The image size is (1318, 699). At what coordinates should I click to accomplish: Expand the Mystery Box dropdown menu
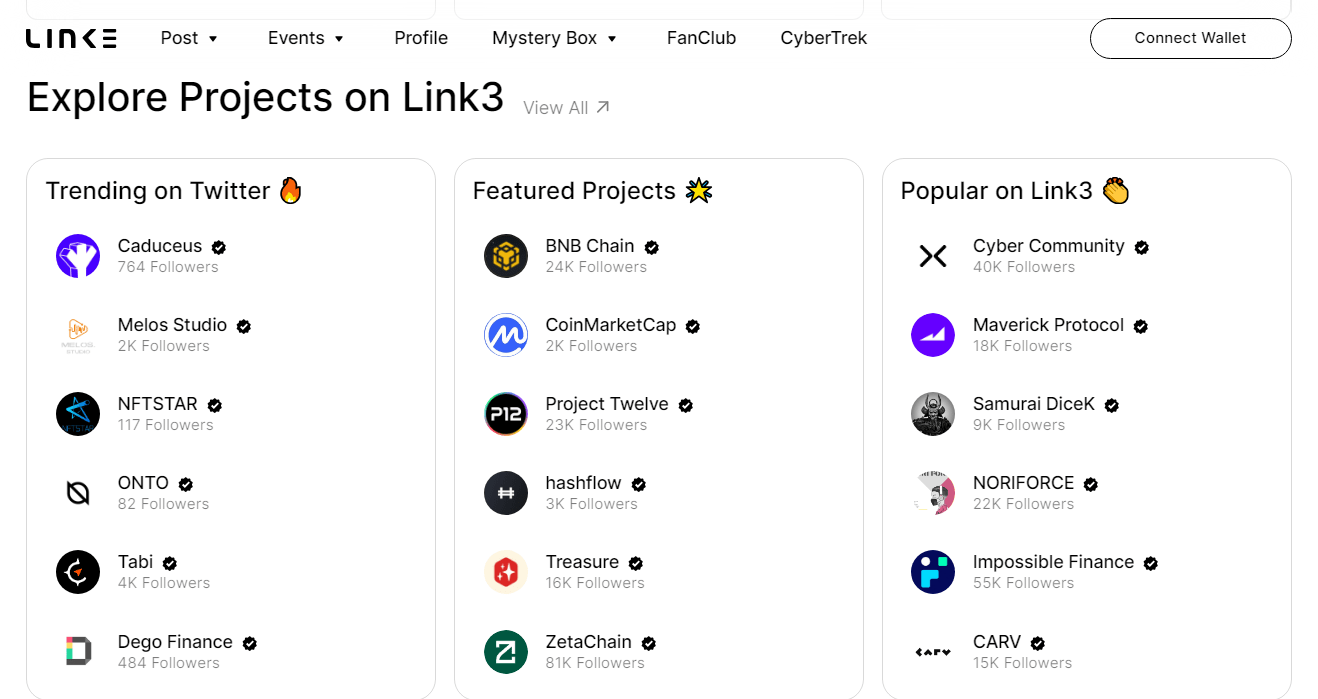[555, 38]
